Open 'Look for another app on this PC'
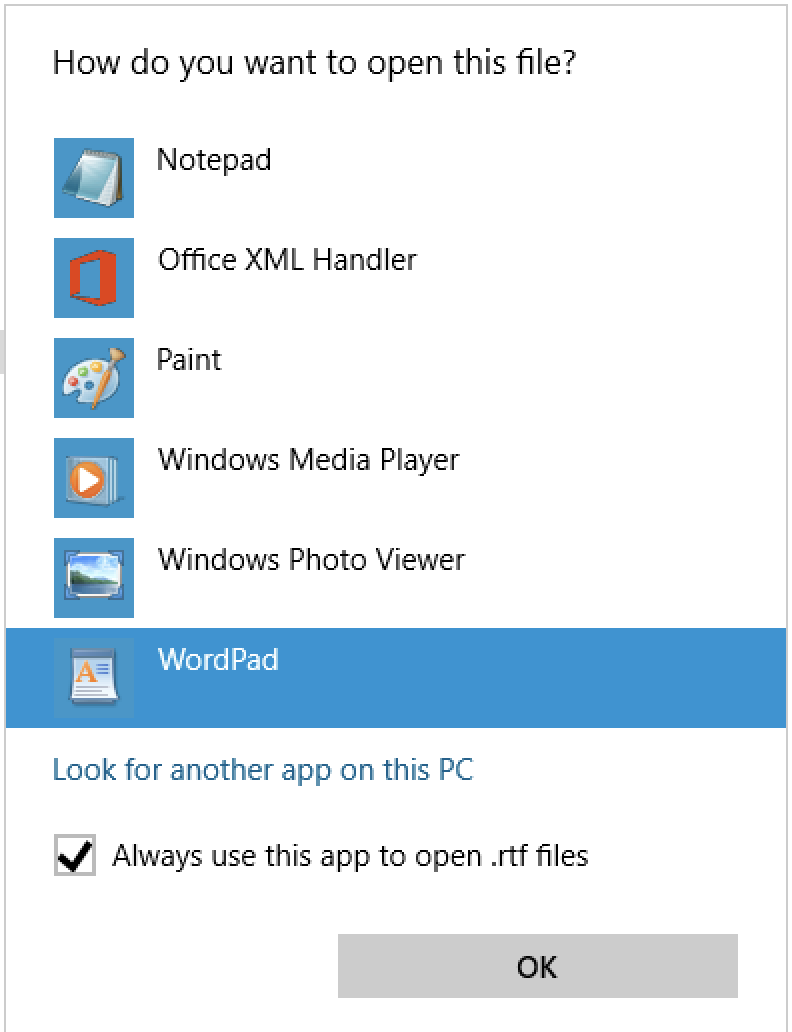 click(x=263, y=771)
